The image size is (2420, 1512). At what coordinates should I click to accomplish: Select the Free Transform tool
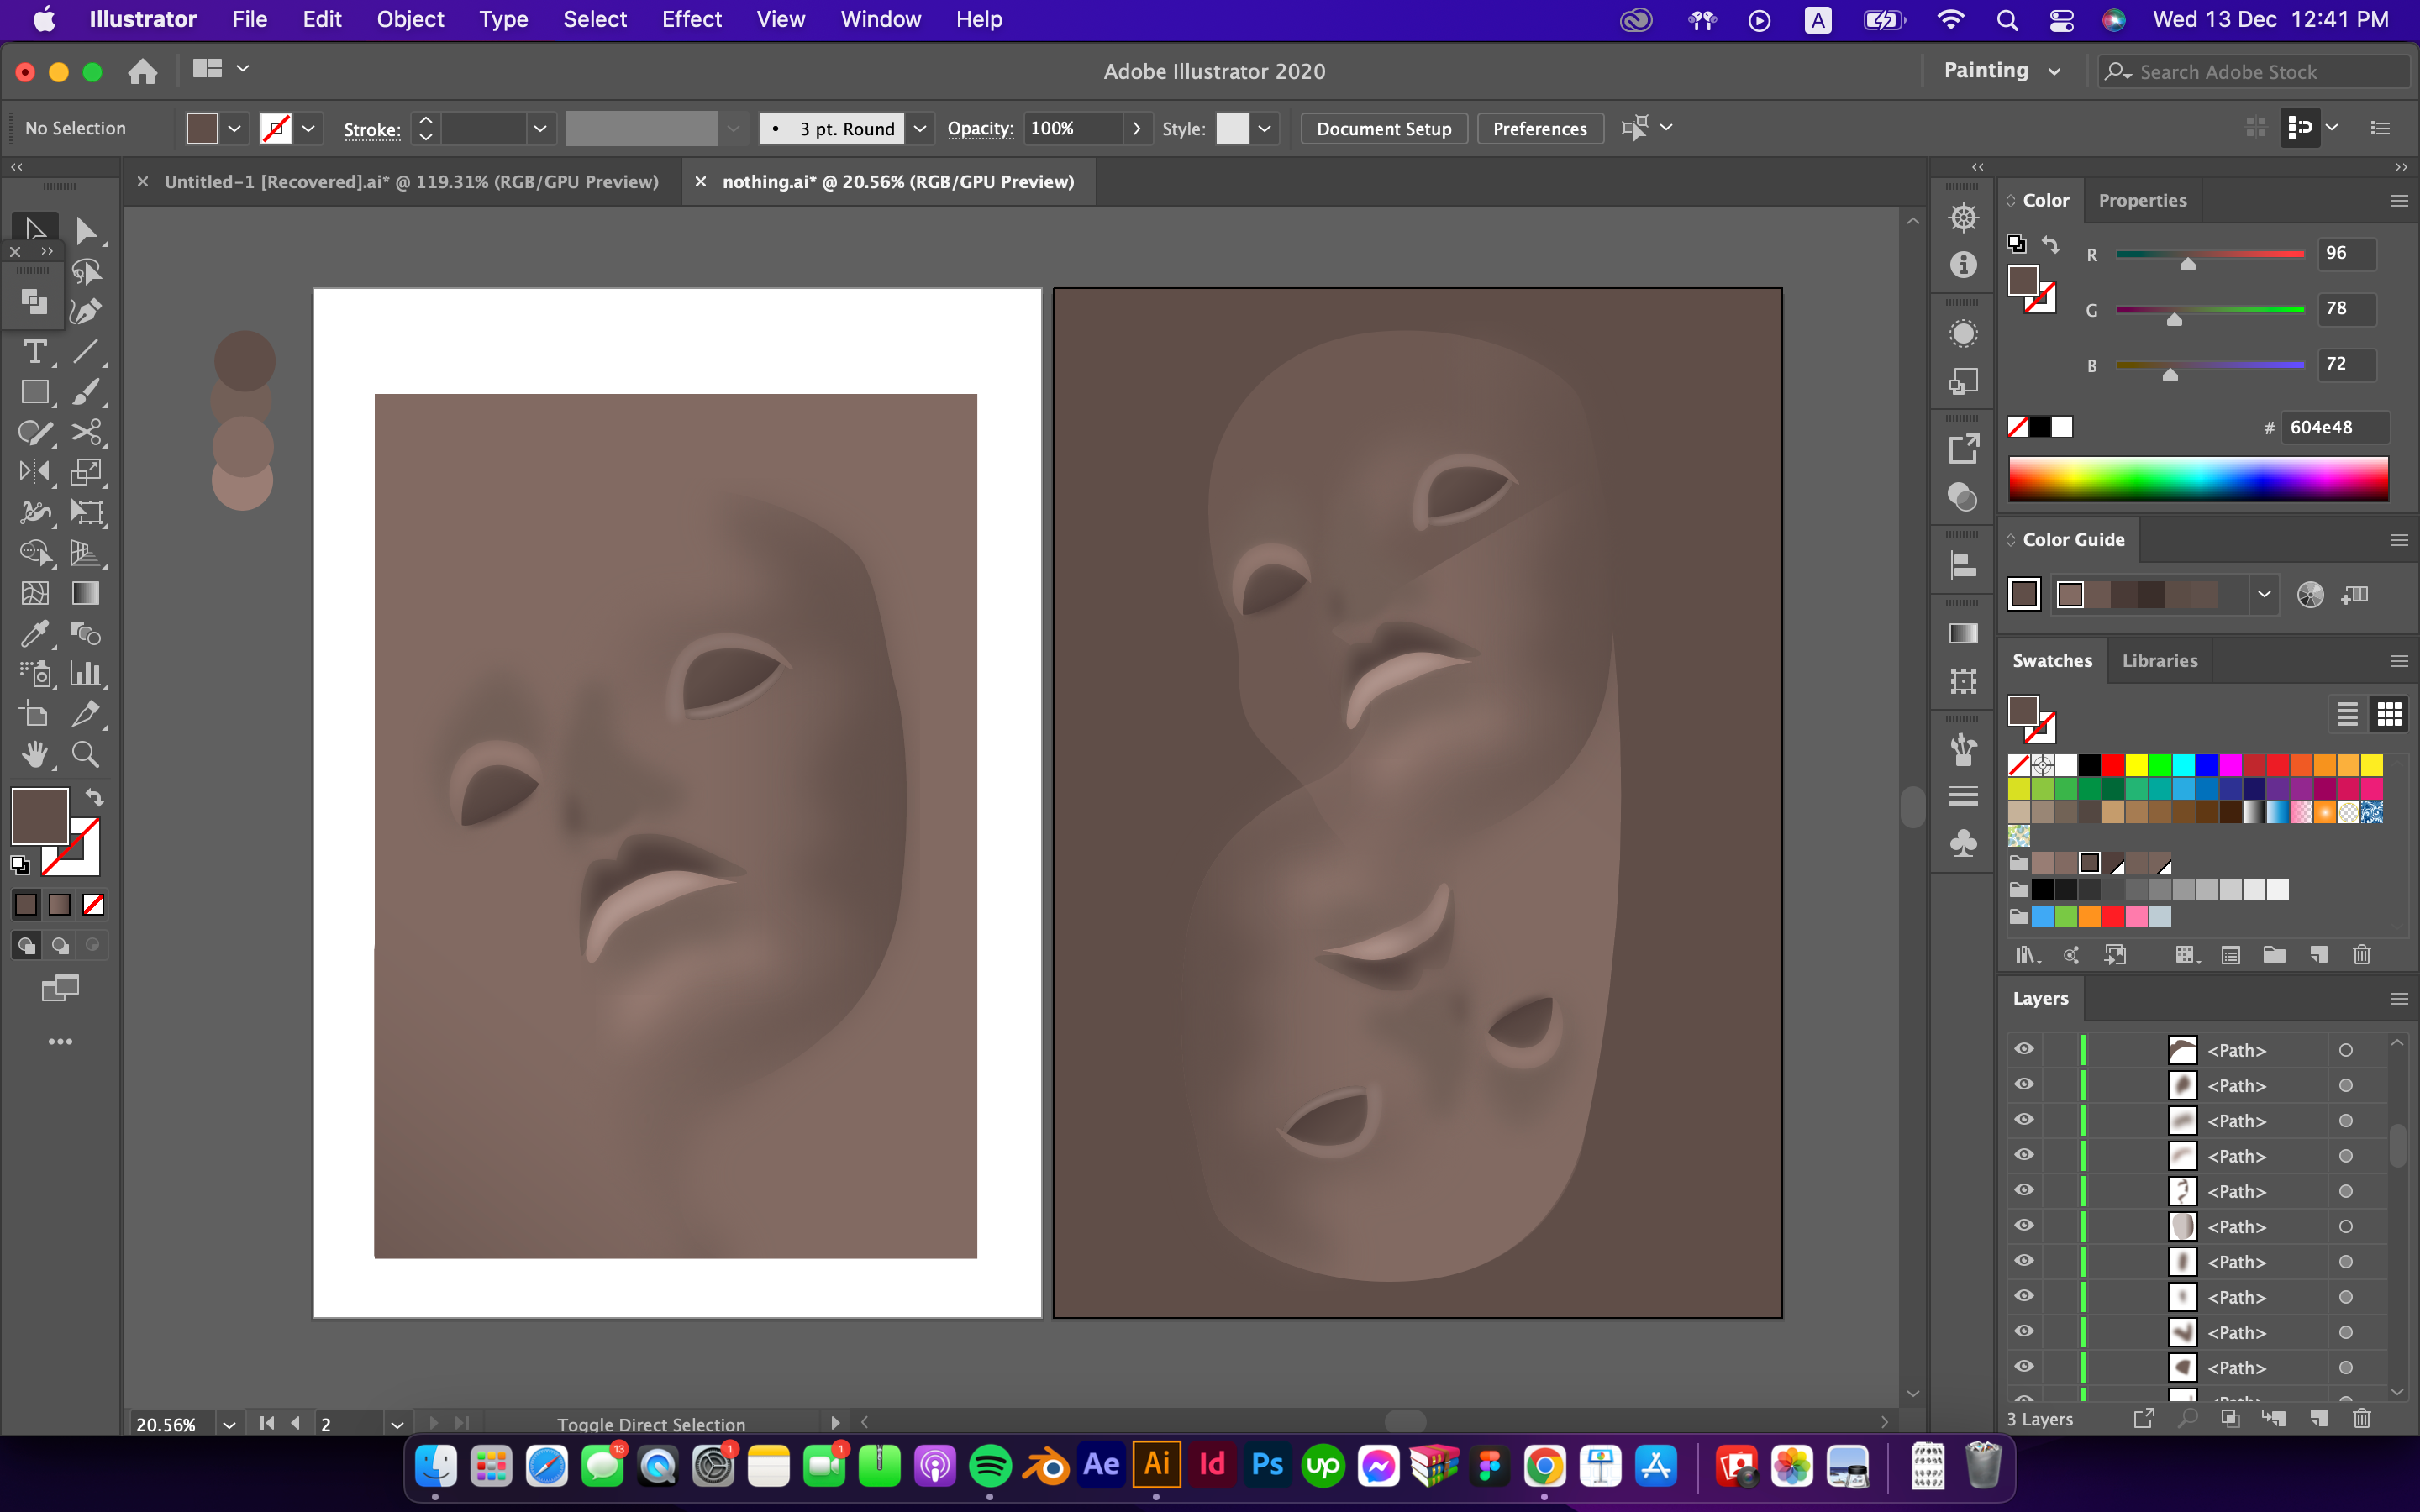86,513
